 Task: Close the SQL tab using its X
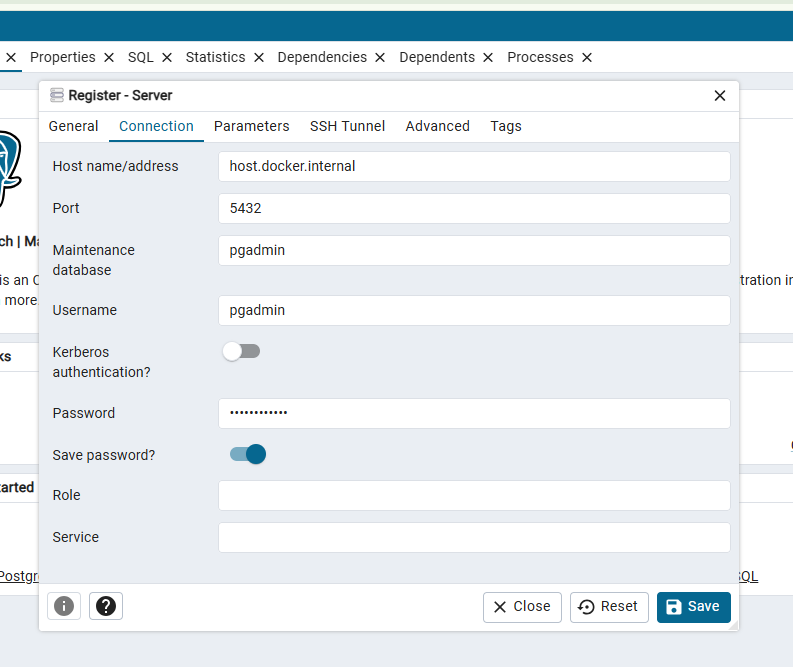pos(167,58)
